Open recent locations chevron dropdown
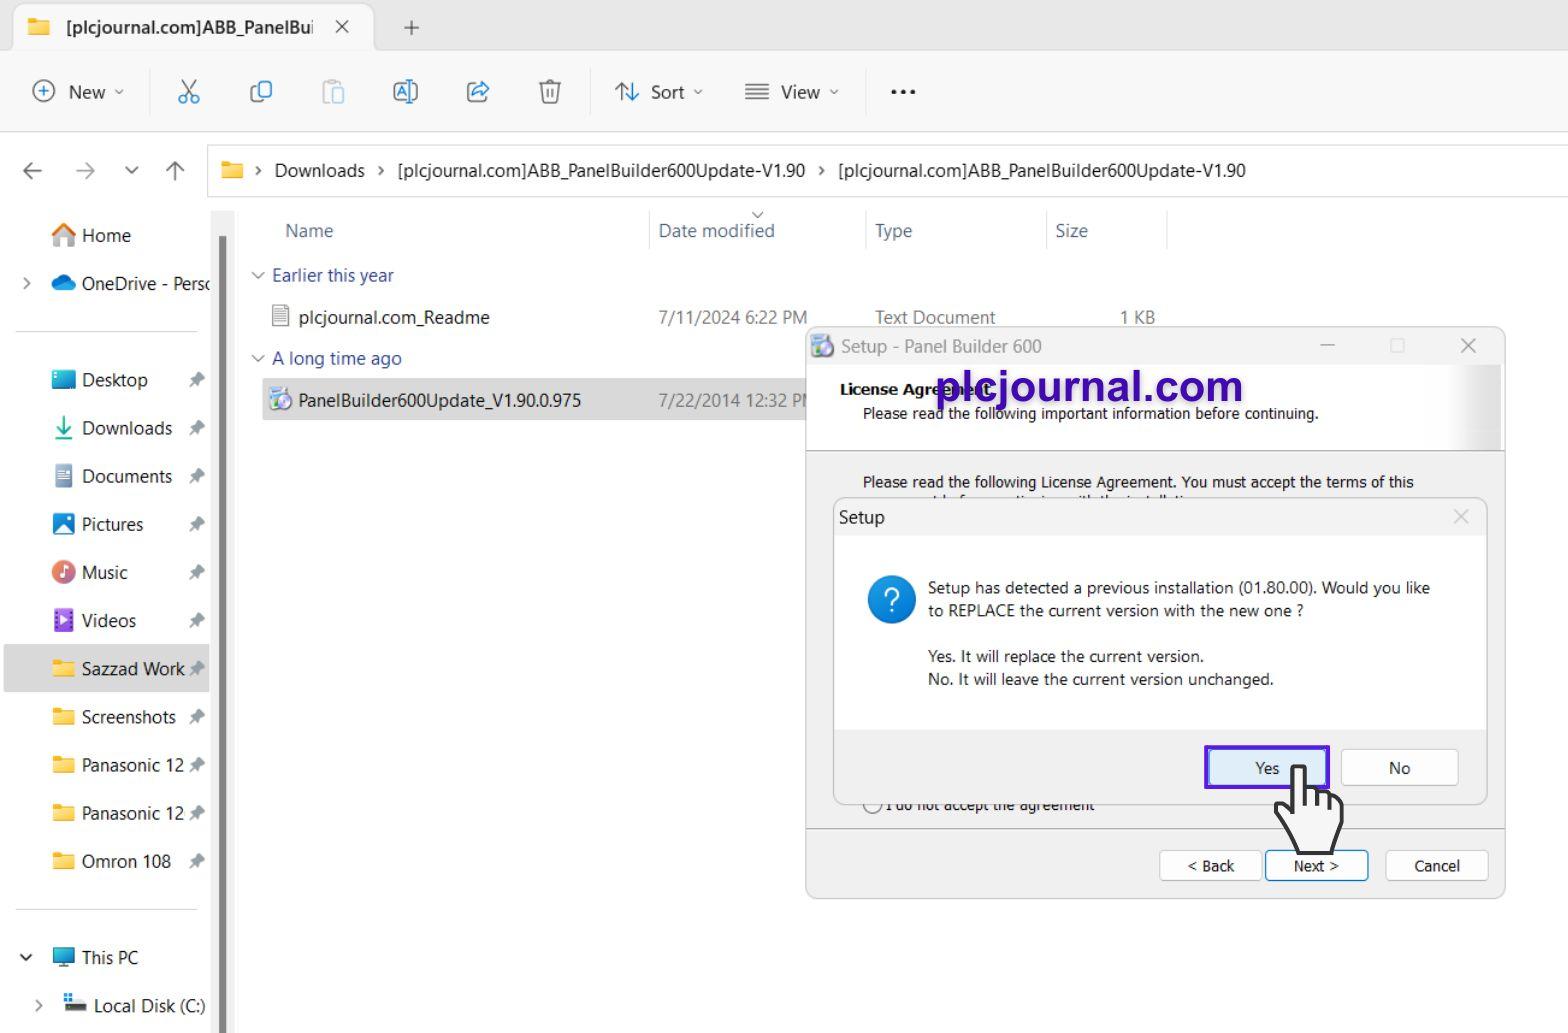Image resolution: width=1568 pixels, height=1033 pixels. coord(131,171)
